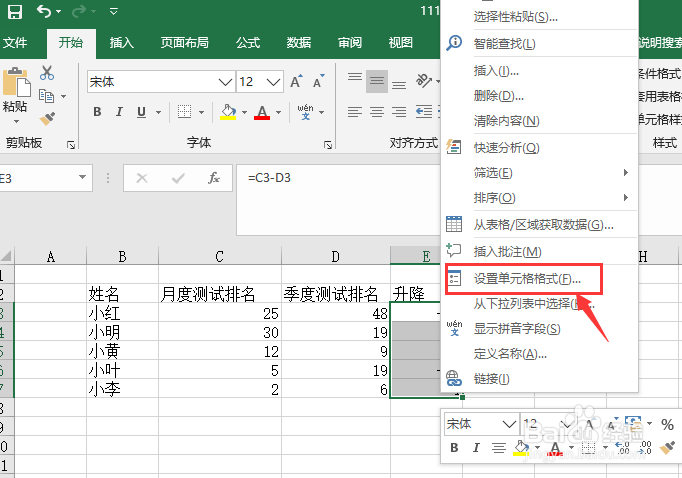Select Bottom Align in the alignment group

tap(399, 85)
